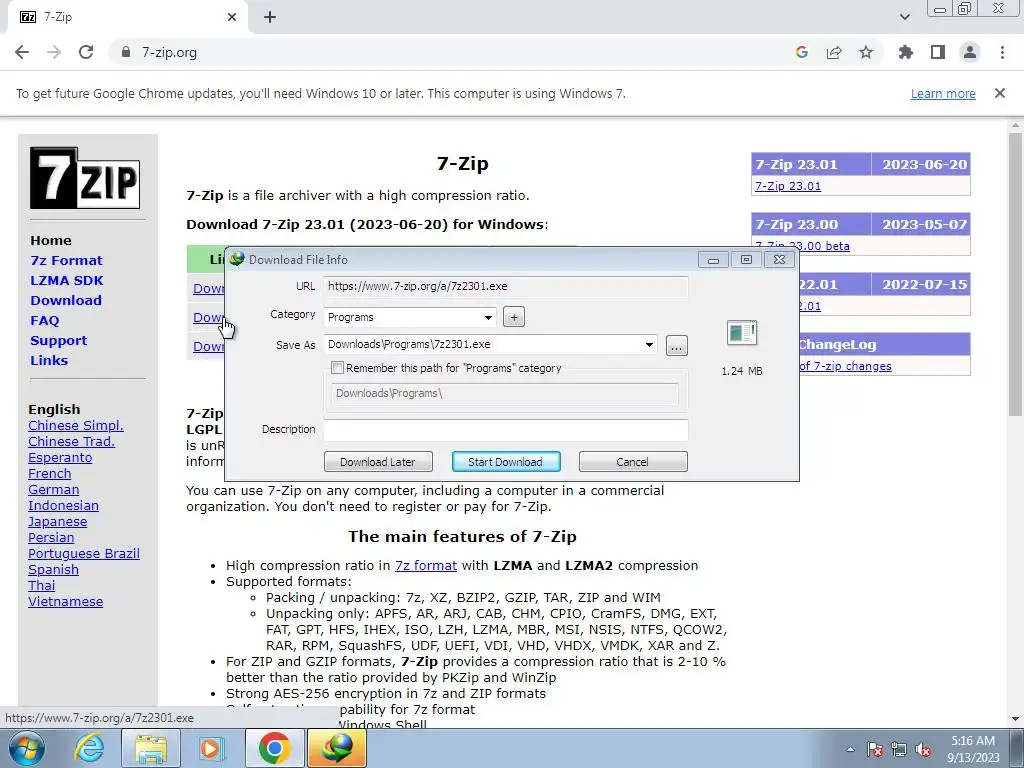The width and height of the screenshot is (1024, 768).
Task: Open the FAQ sidebar link
Action: tap(44, 321)
